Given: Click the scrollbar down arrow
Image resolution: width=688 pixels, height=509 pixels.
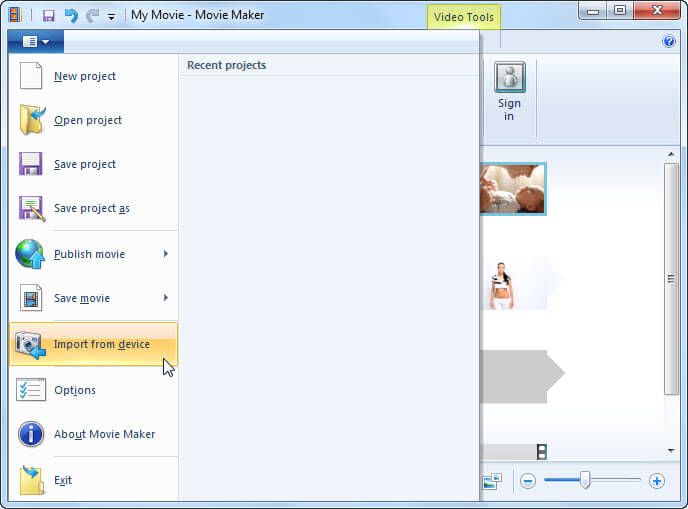Looking at the screenshot, I should coord(671,450).
